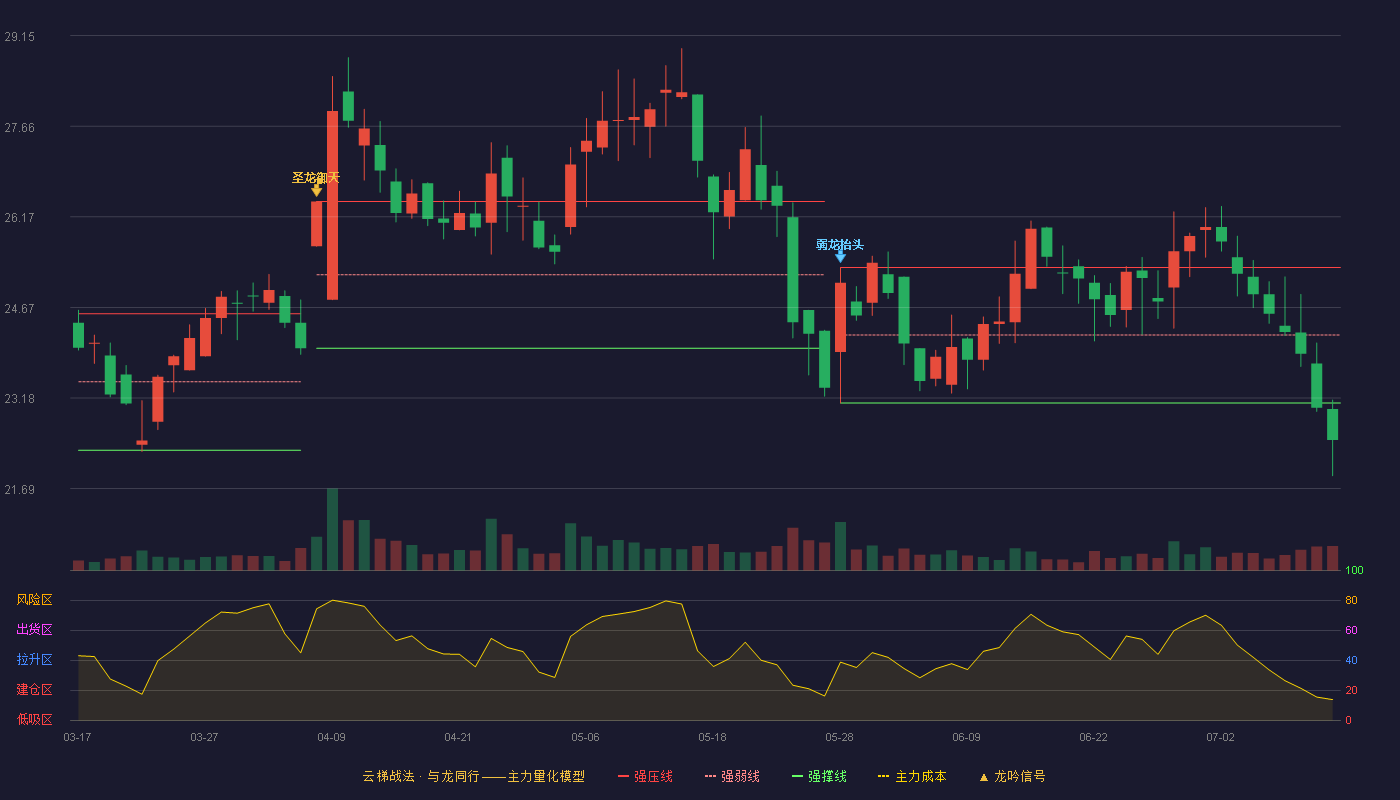Viewport: 1400px width, 800px height.
Task: Click the 低吸区 zone label
Action: click(34, 719)
